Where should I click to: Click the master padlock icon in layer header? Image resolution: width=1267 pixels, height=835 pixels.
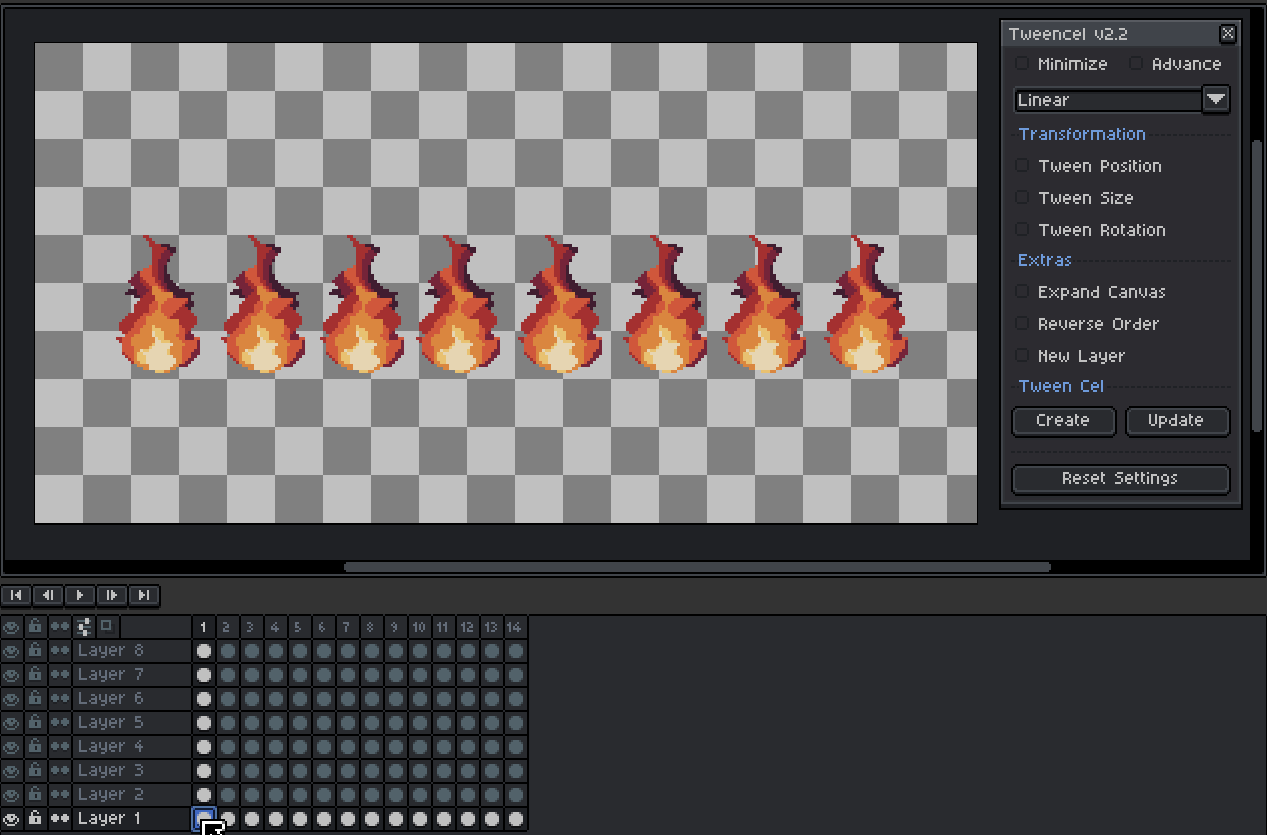(x=34, y=626)
